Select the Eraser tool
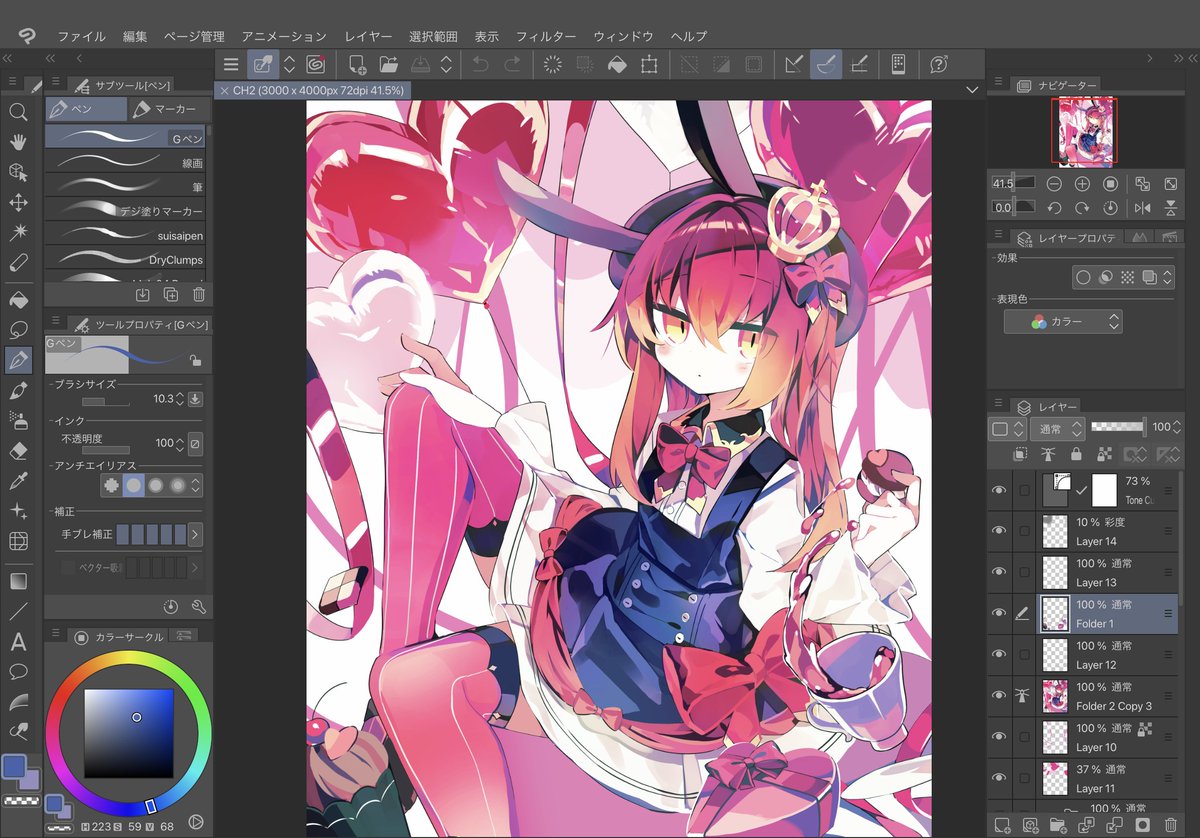 tap(18, 451)
